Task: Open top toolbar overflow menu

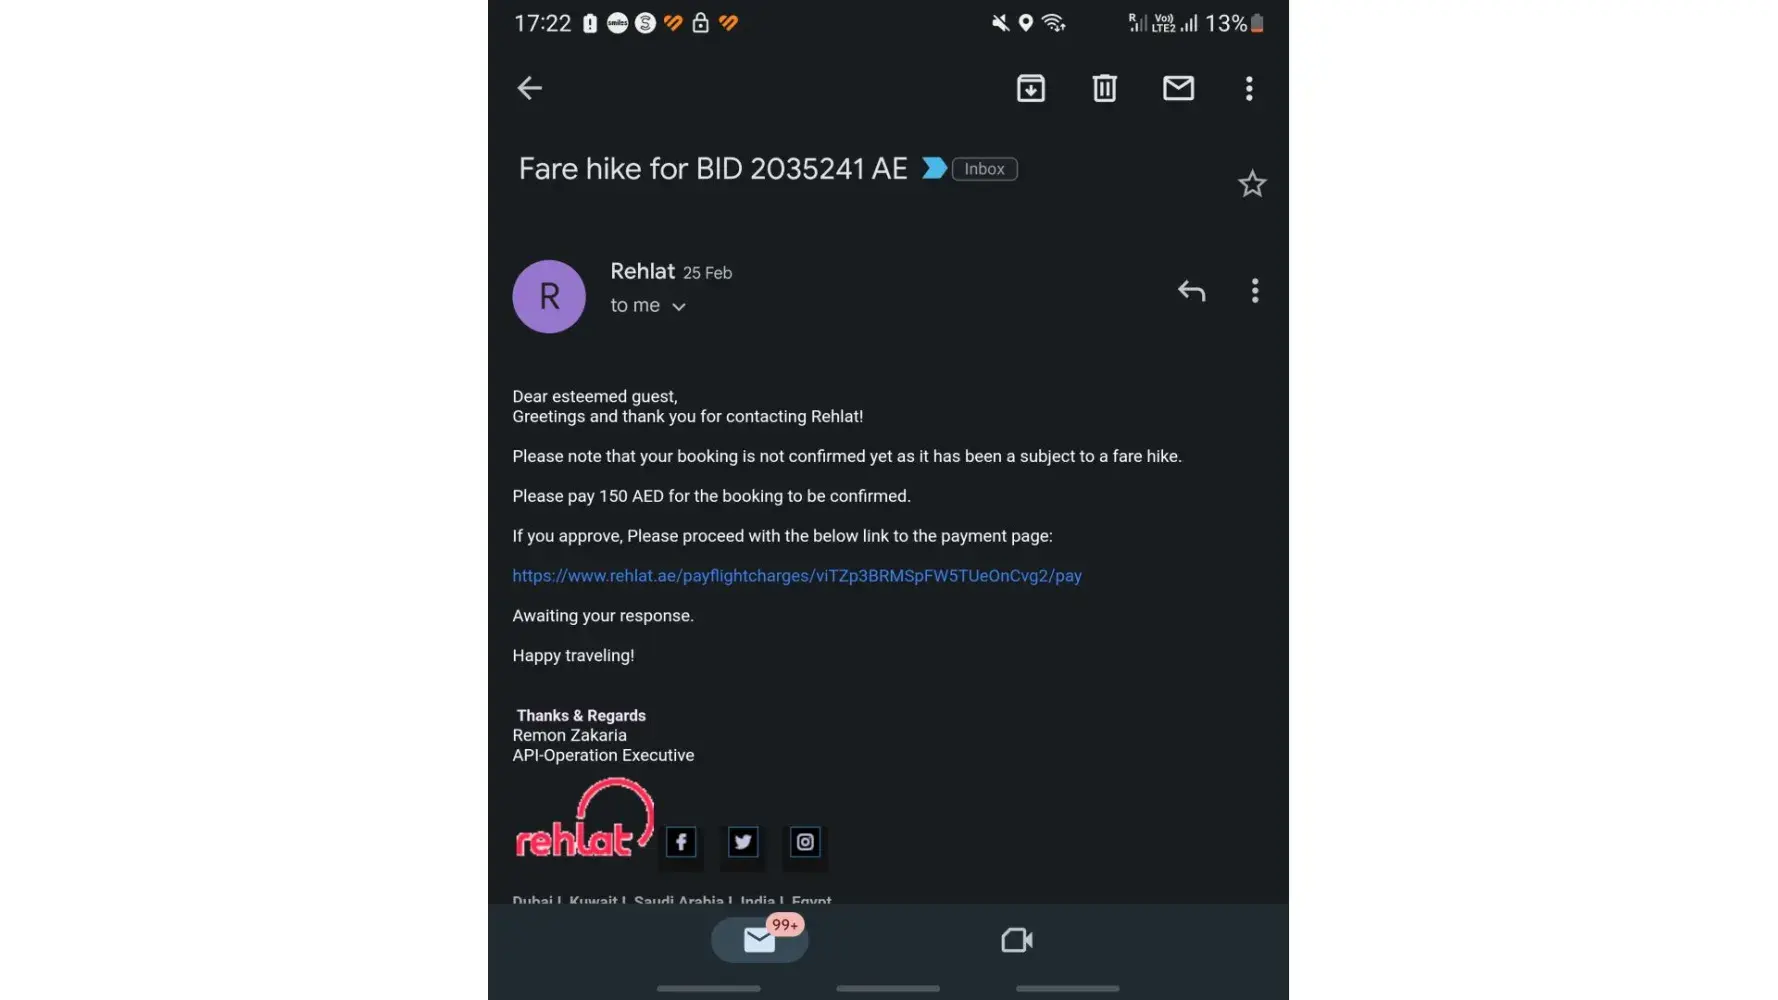Action: [x=1249, y=88]
